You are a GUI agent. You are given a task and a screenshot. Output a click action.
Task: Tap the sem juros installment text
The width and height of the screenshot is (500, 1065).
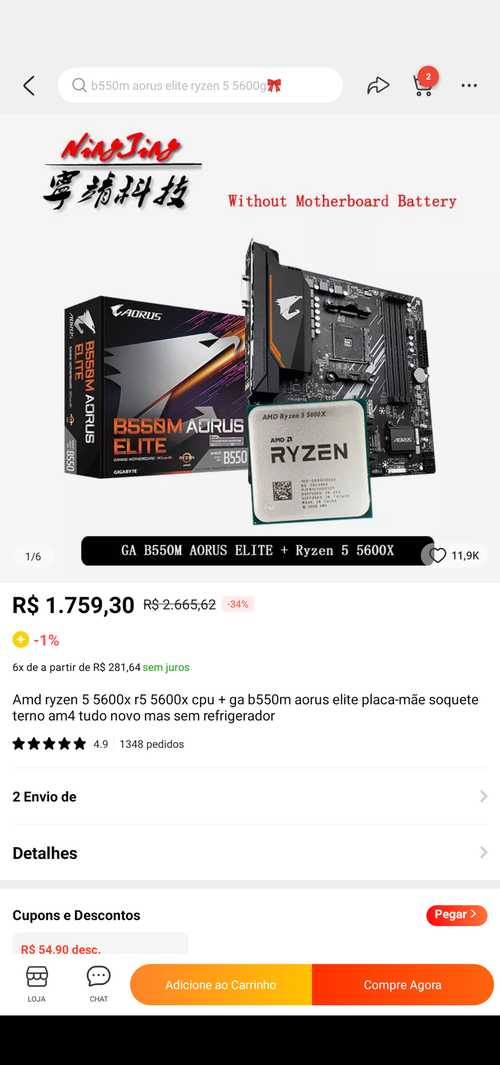click(x=166, y=668)
